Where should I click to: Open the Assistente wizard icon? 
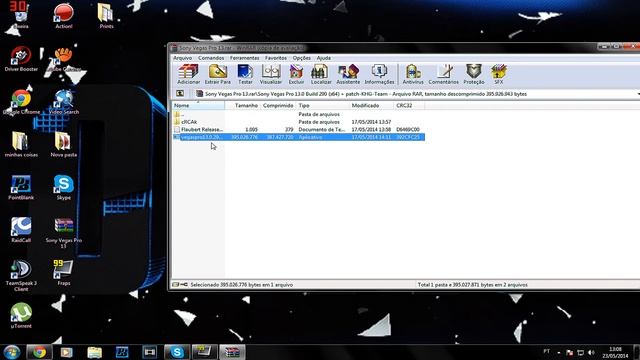click(x=348, y=74)
